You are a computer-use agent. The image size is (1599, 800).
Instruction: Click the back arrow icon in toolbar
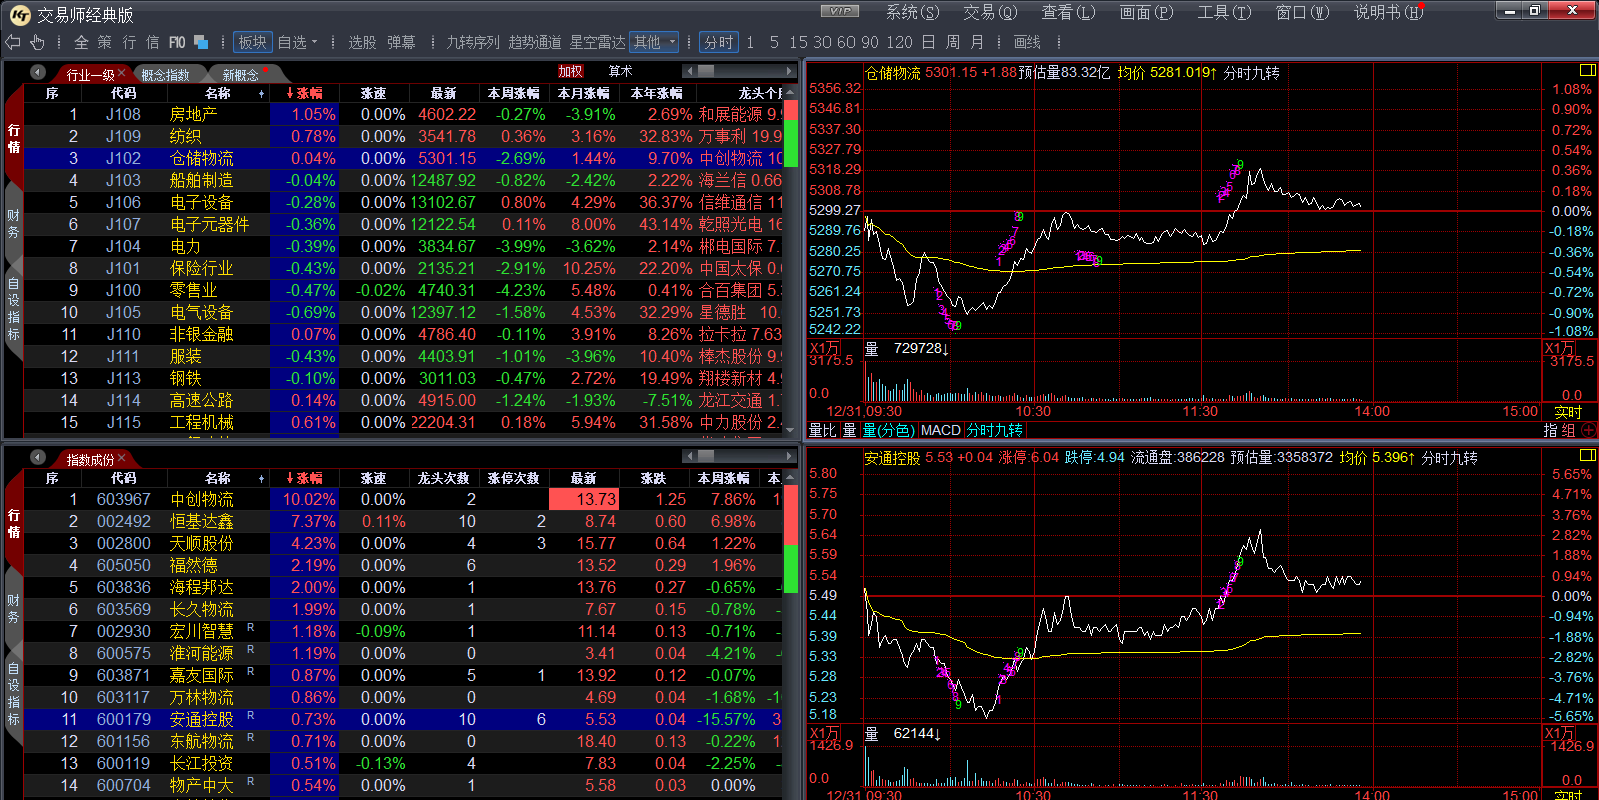coord(13,42)
